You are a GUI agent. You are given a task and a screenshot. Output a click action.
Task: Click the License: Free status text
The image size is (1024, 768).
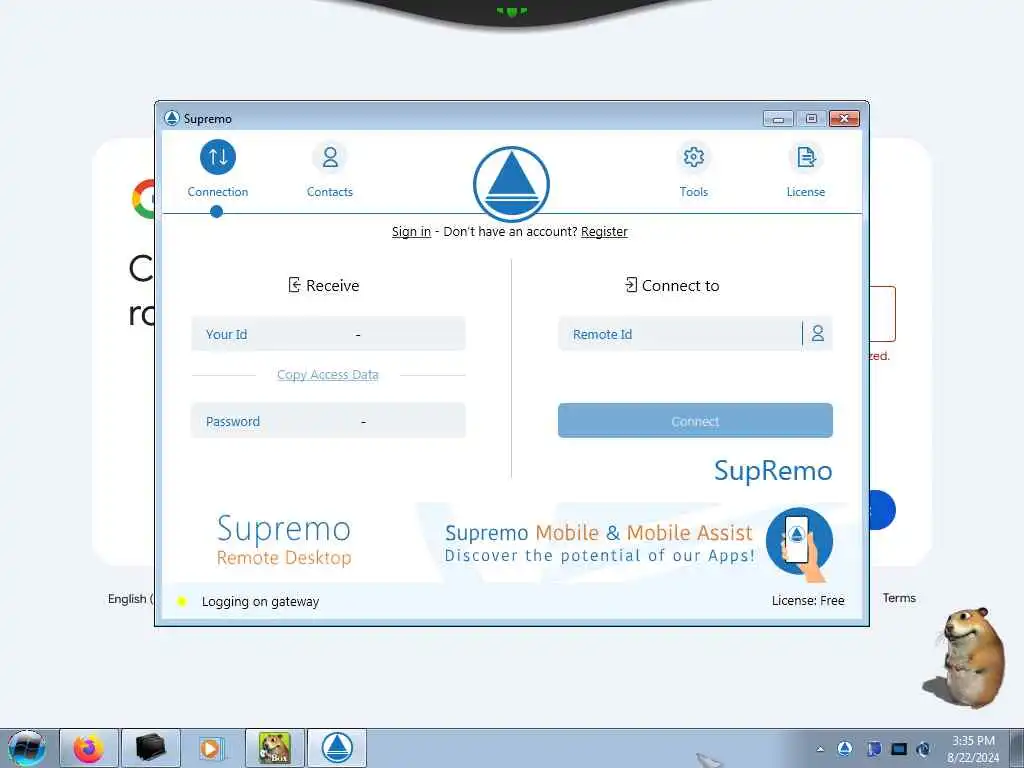pyautogui.click(x=808, y=600)
